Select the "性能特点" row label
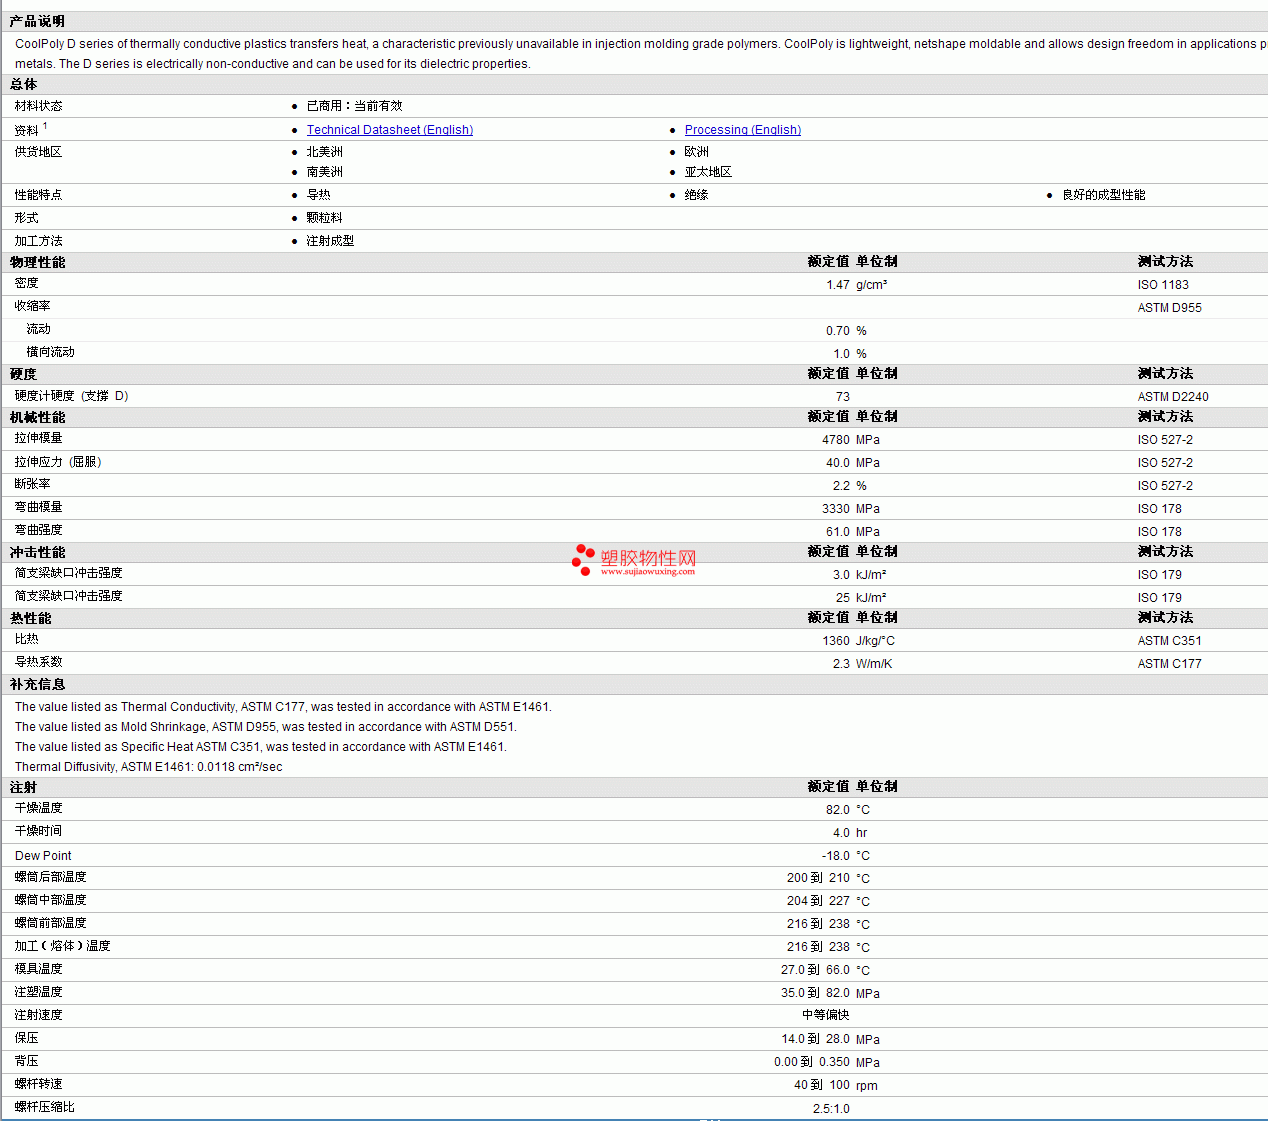 point(39,195)
